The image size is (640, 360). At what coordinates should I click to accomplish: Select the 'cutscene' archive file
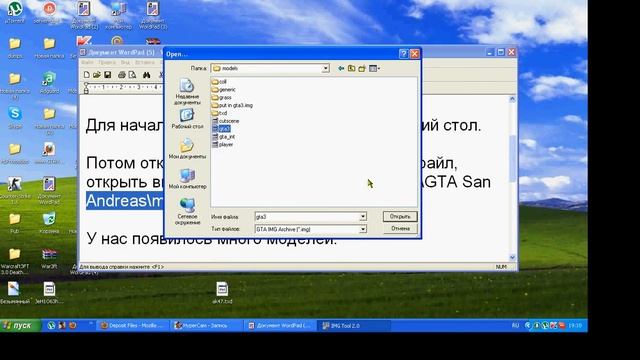pos(225,121)
